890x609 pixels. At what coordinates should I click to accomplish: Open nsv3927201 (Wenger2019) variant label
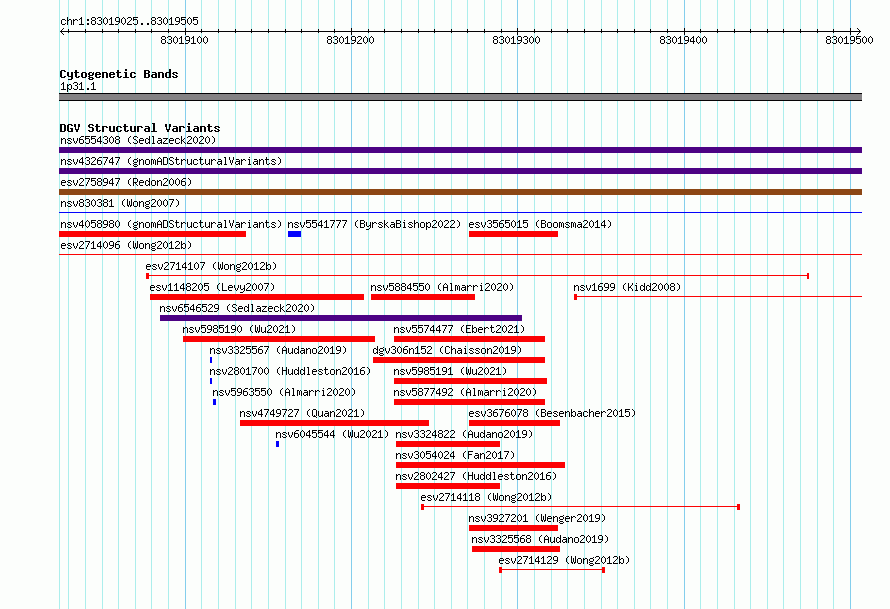click(537, 518)
